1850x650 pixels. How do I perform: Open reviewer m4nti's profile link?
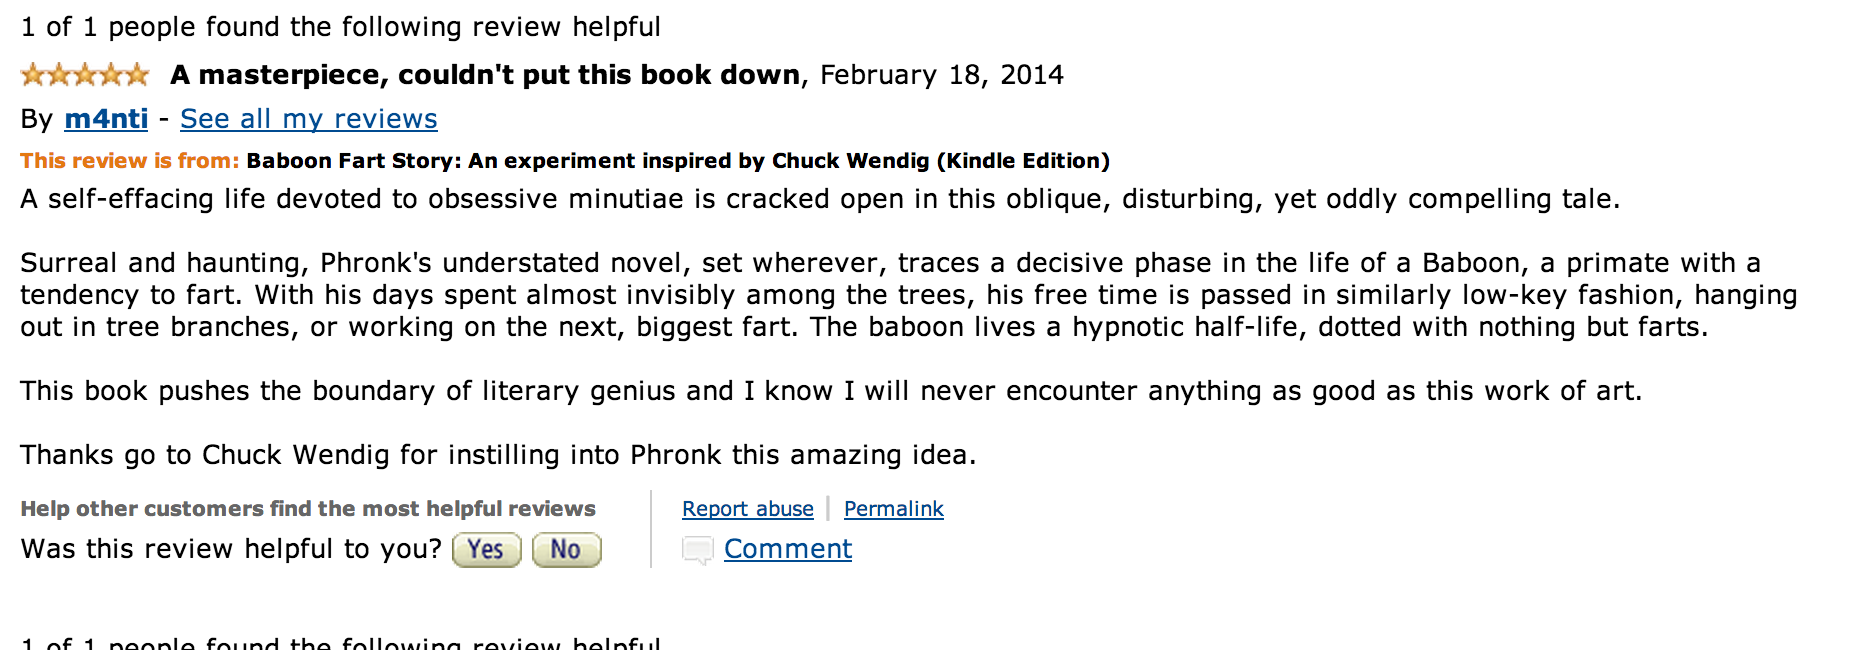106,119
